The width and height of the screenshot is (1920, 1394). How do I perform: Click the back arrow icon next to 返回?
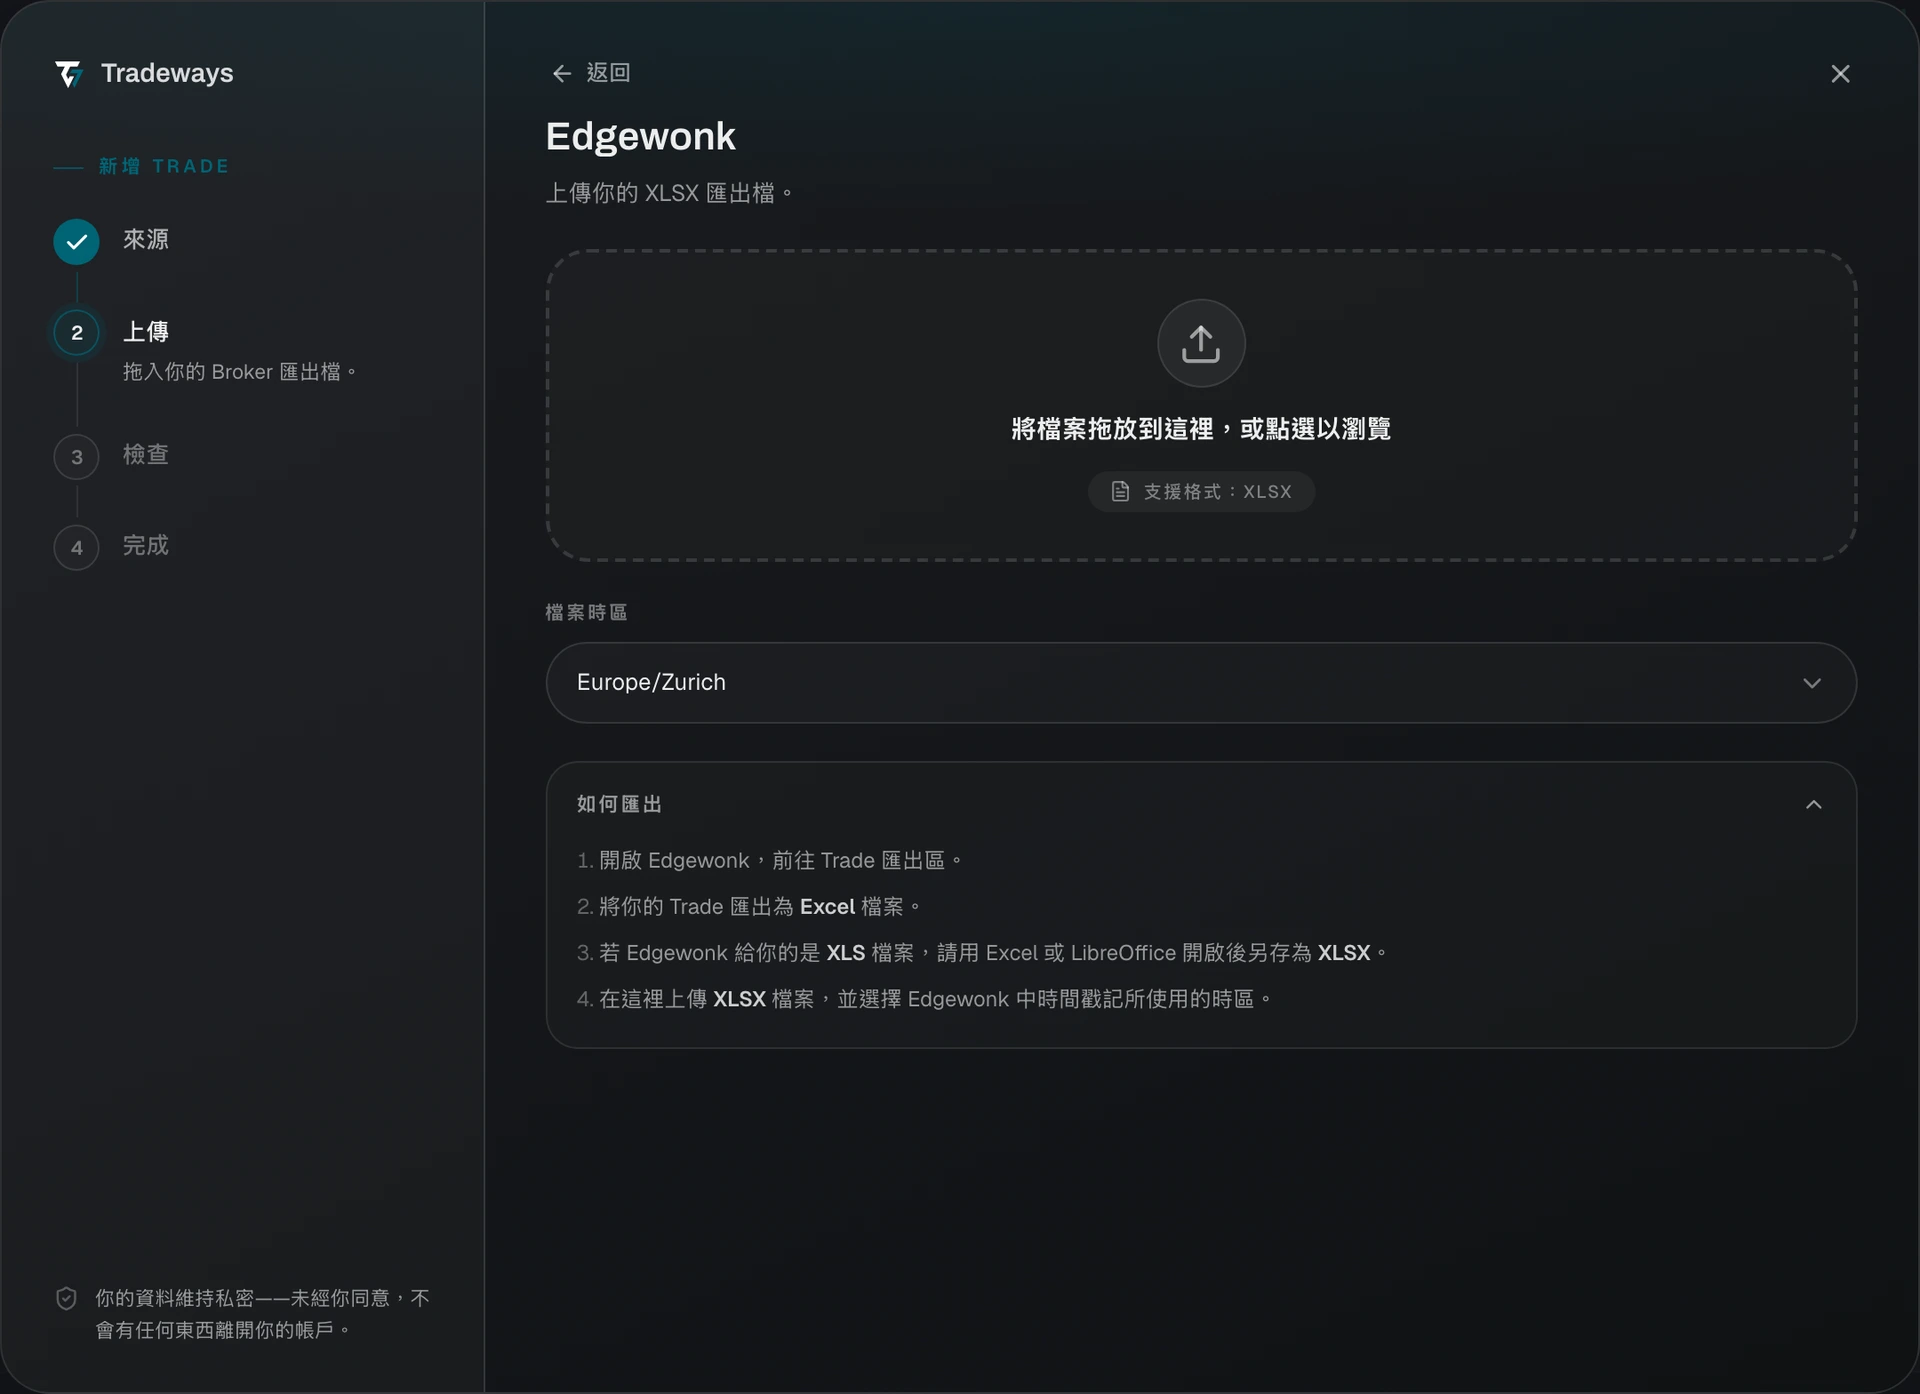click(562, 73)
